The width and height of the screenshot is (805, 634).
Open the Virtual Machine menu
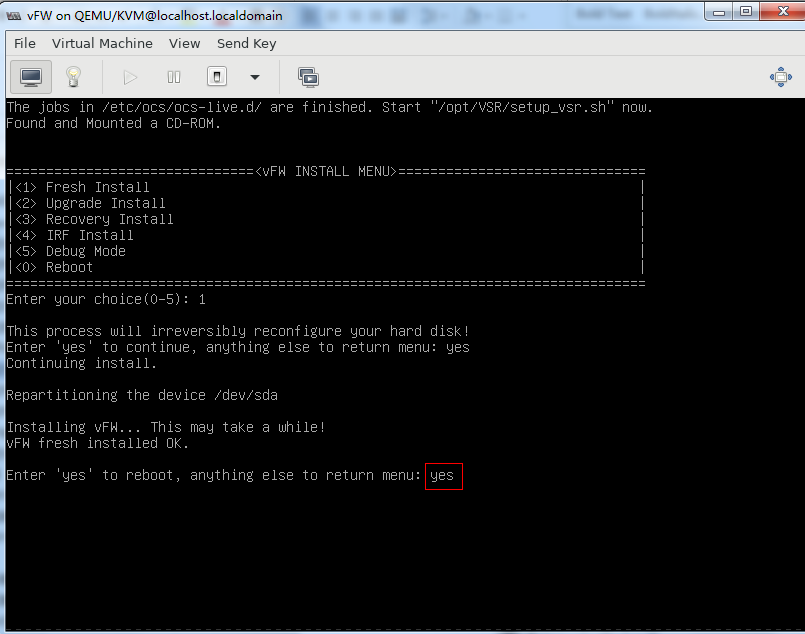pyautogui.click(x=102, y=44)
